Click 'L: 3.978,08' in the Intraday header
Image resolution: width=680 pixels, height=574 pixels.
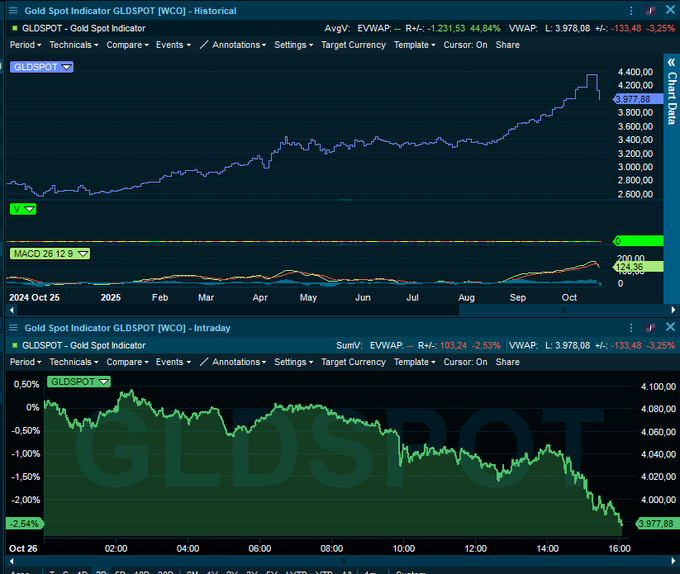pos(567,345)
